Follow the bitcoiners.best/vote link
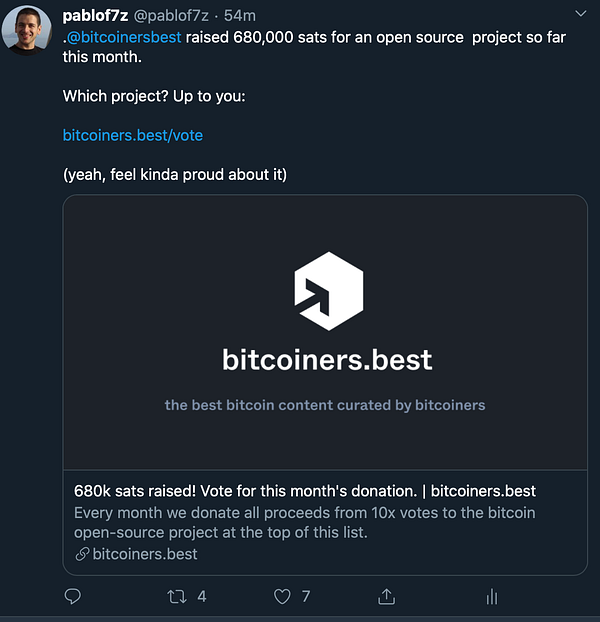The image size is (600, 622). point(133,135)
